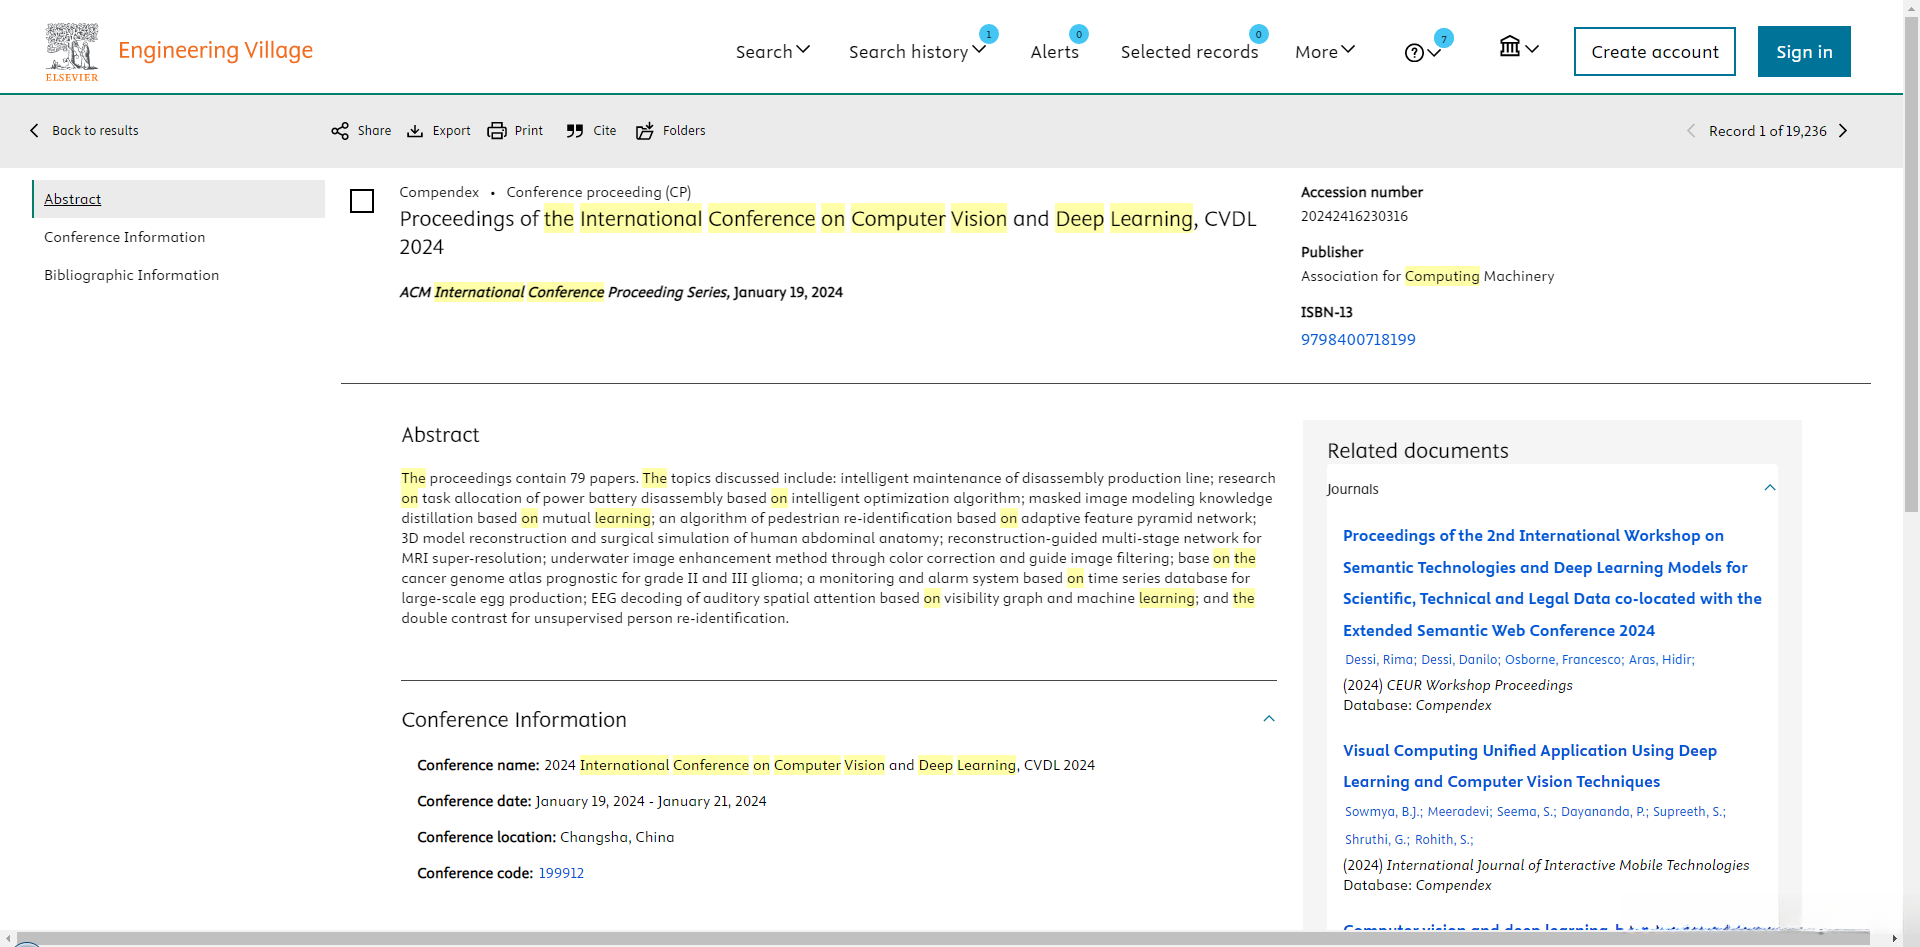Click author link Aras, Hidir
Image resolution: width=1920 pixels, height=947 pixels.
tap(1660, 660)
